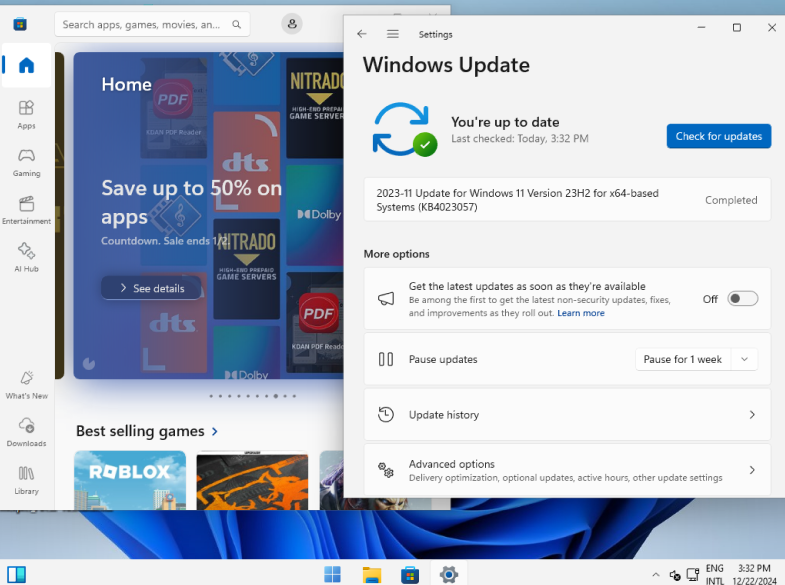Open Downloads in Store sidebar
The width and height of the screenshot is (785, 585).
point(26,432)
